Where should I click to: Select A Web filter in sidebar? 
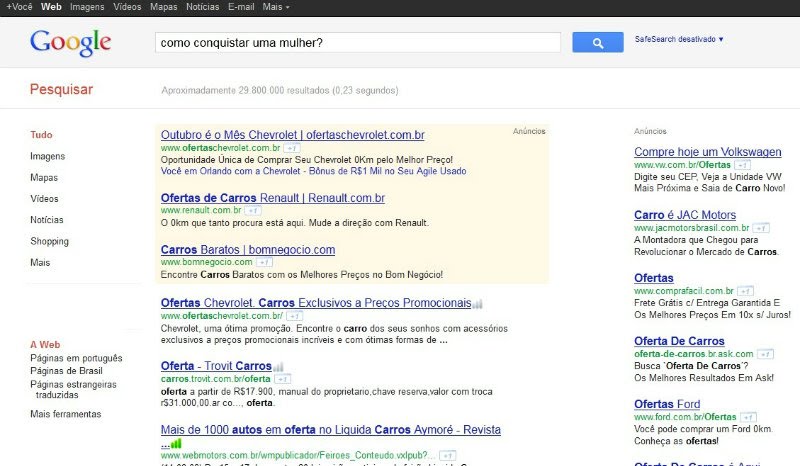click(45, 345)
